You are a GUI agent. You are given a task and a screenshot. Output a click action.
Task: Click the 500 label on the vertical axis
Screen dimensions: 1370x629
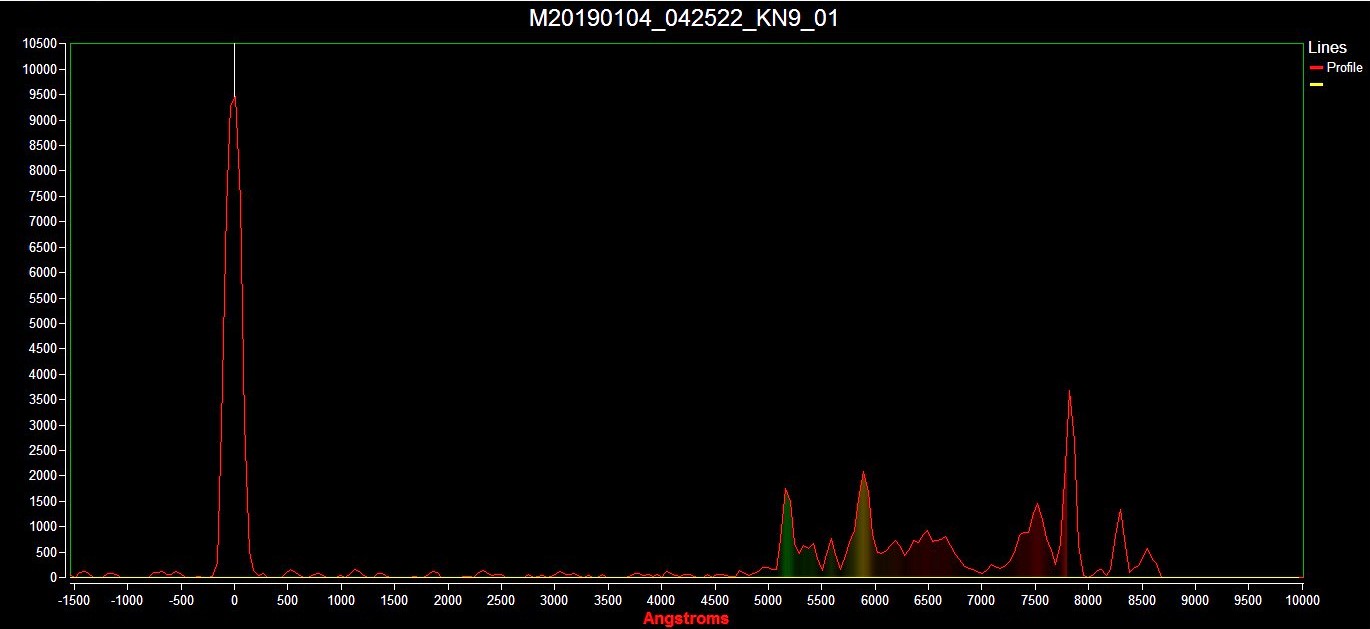47,552
